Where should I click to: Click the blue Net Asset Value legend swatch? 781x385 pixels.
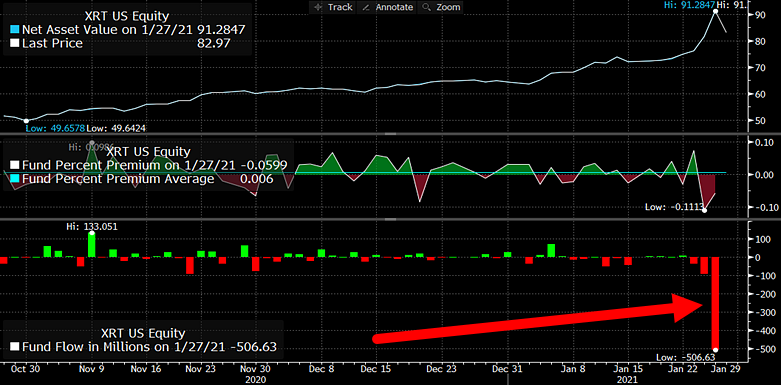point(14,29)
